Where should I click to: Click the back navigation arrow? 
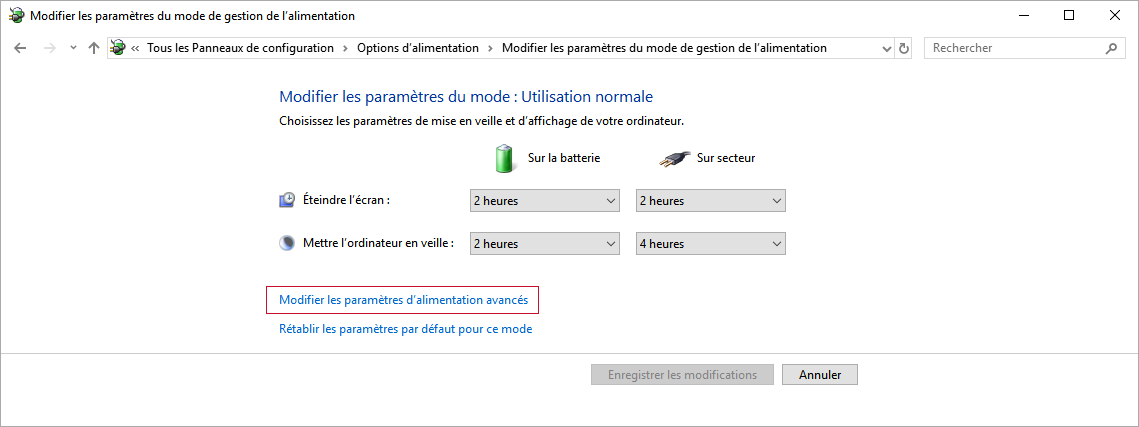20,48
